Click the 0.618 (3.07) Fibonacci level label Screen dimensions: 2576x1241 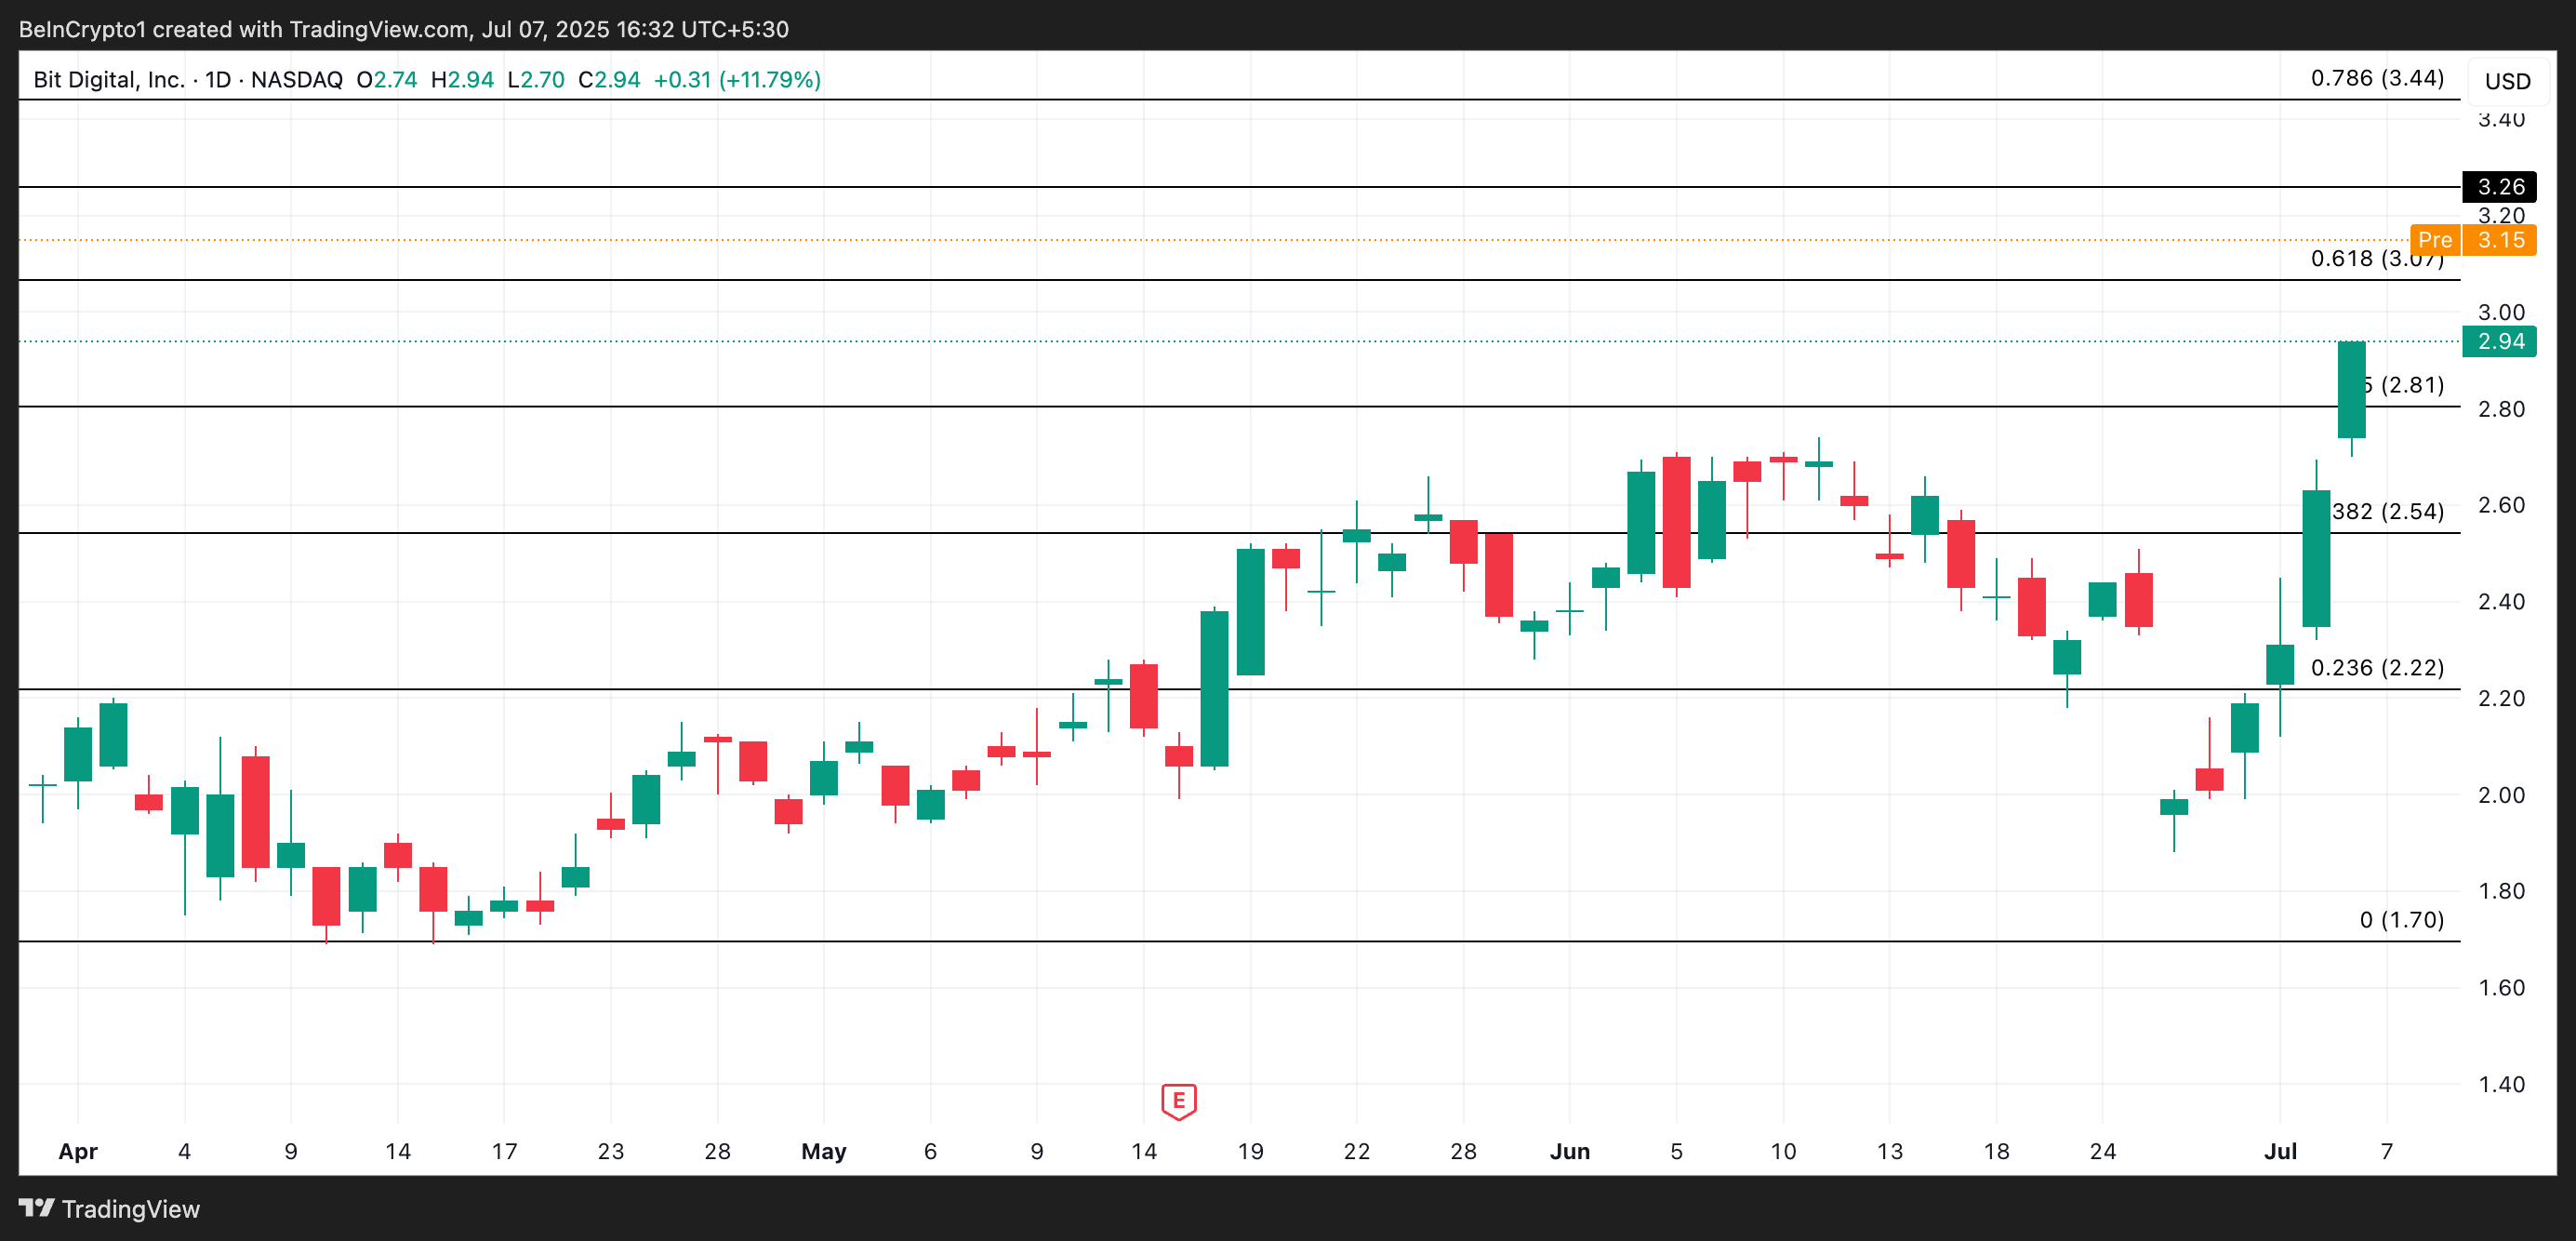click(2376, 259)
